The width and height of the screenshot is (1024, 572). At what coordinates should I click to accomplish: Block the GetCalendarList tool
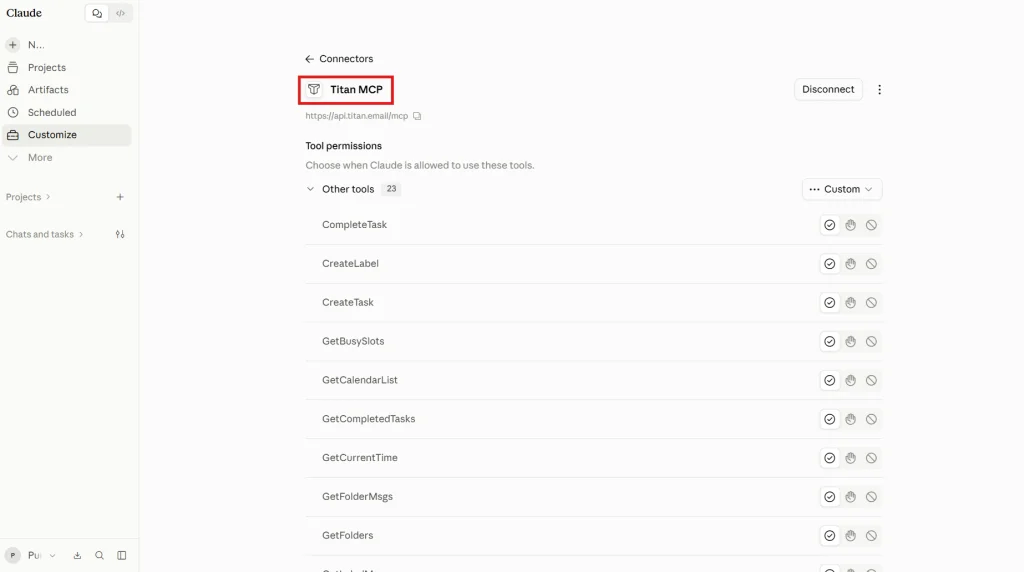tap(871, 381)
